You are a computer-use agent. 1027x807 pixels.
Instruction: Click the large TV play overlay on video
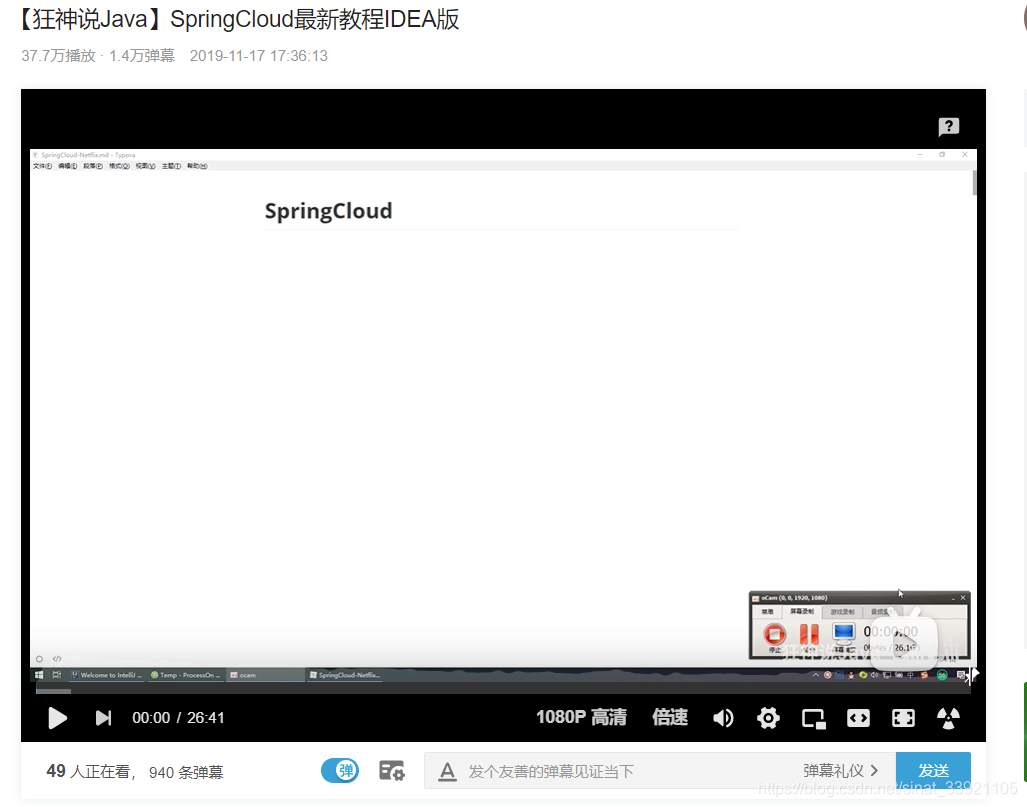tap(904, 638)
